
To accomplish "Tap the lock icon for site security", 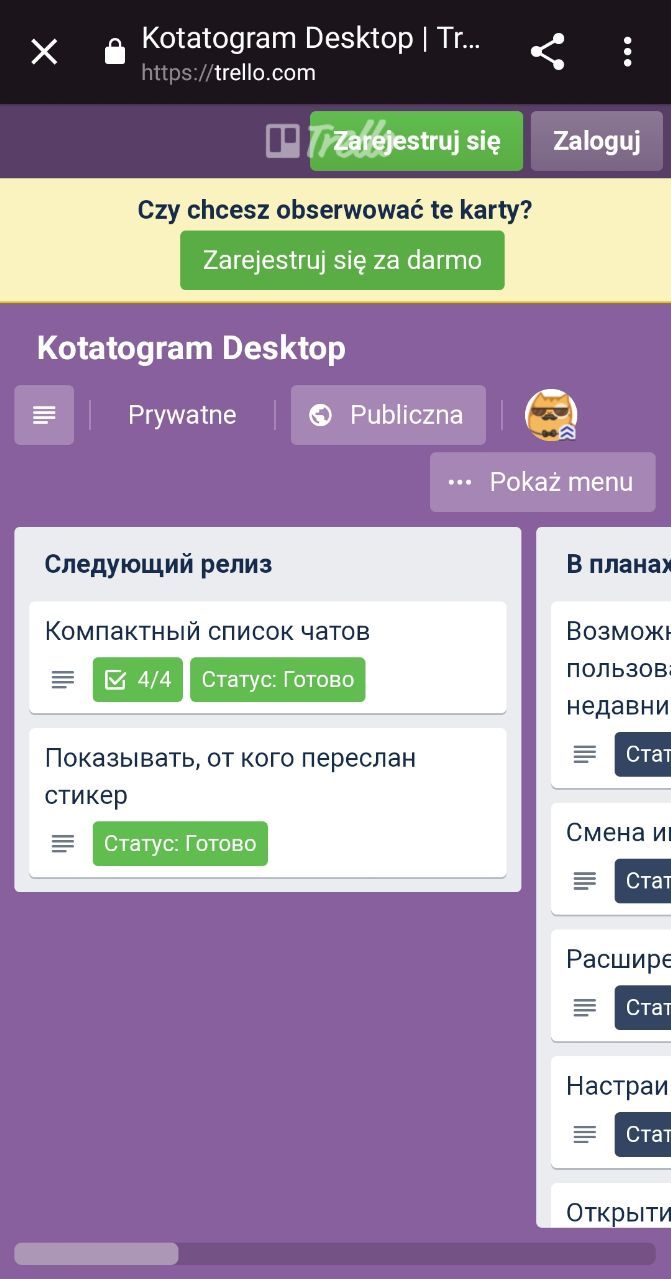I will pos(115,51).
